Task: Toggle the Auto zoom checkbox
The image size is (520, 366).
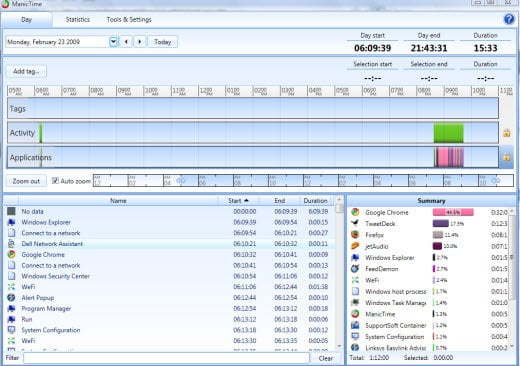Action: [55, 181]
